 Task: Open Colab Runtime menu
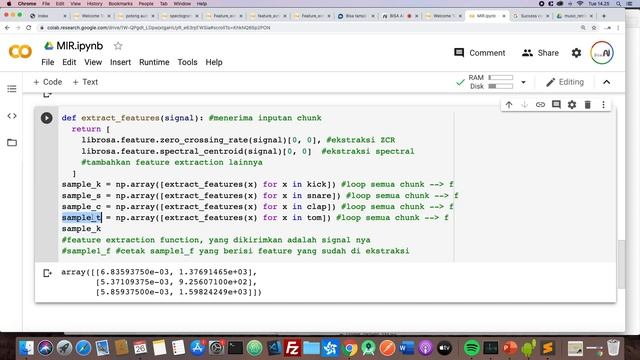pyautogui.click(x=154, y=62)
